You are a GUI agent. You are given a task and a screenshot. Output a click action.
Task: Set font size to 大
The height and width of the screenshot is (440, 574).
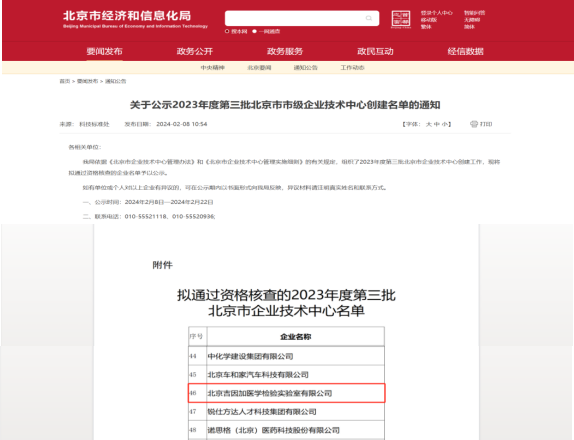[429, 124]
